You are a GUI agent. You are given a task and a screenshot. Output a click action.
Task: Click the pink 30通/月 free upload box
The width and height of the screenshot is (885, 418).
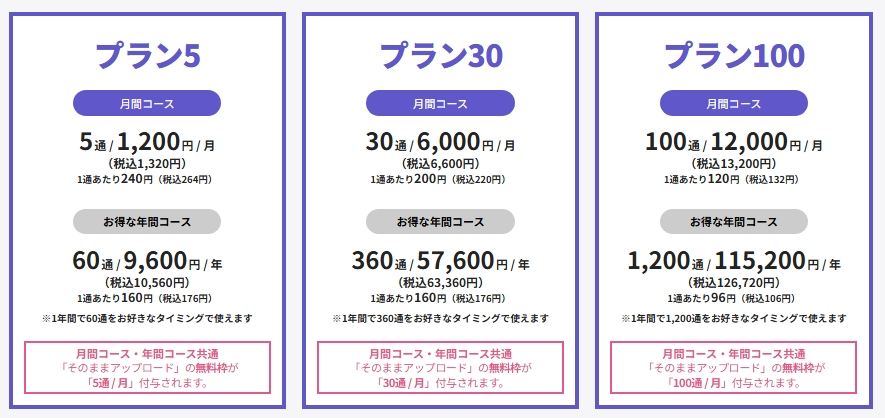(x=440, y=367)
